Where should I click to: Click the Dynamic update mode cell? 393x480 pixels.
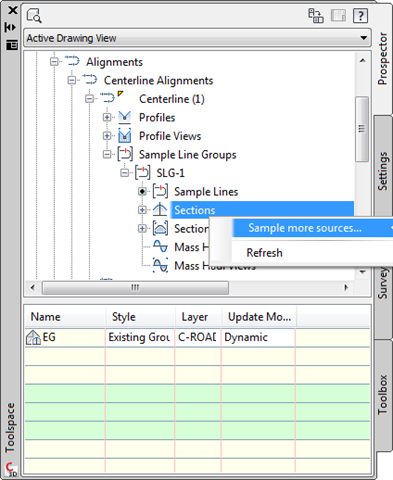pyautogui.click(x=258, y=337)
